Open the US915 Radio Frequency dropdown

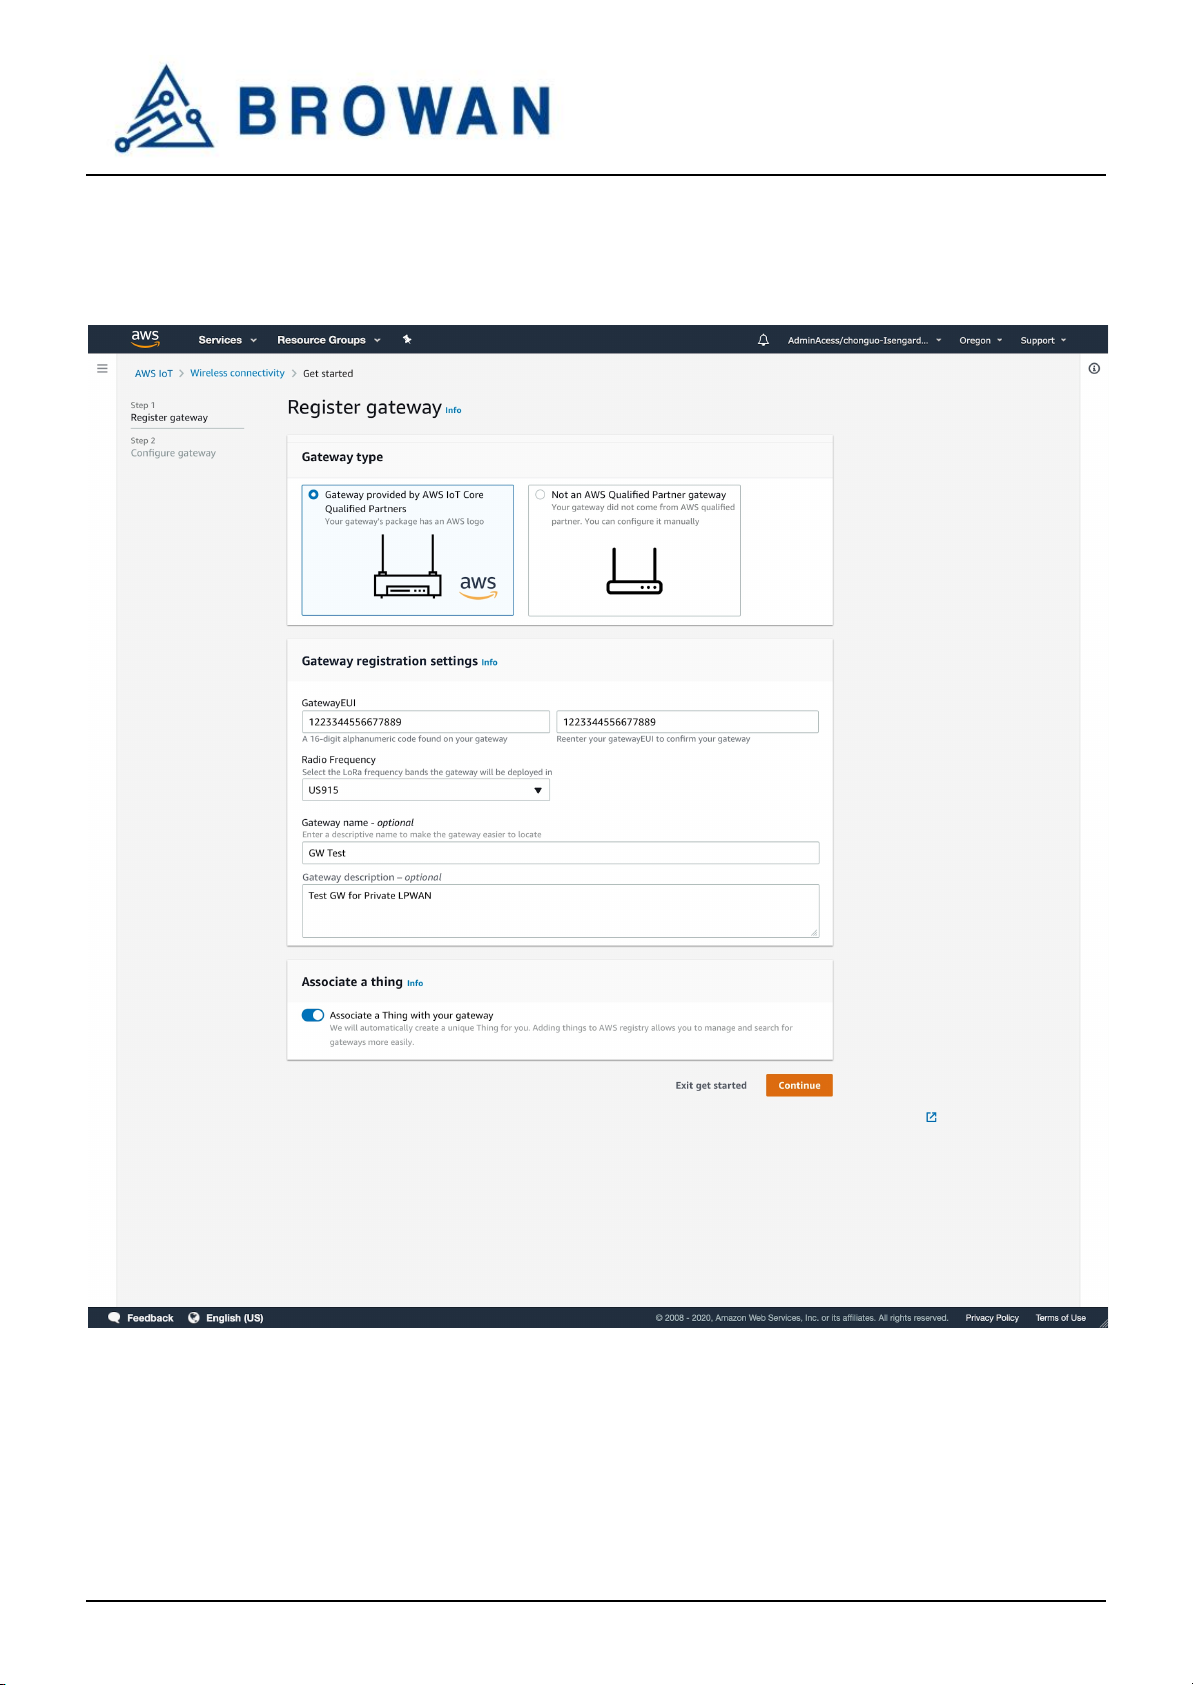tap(426, 790)
